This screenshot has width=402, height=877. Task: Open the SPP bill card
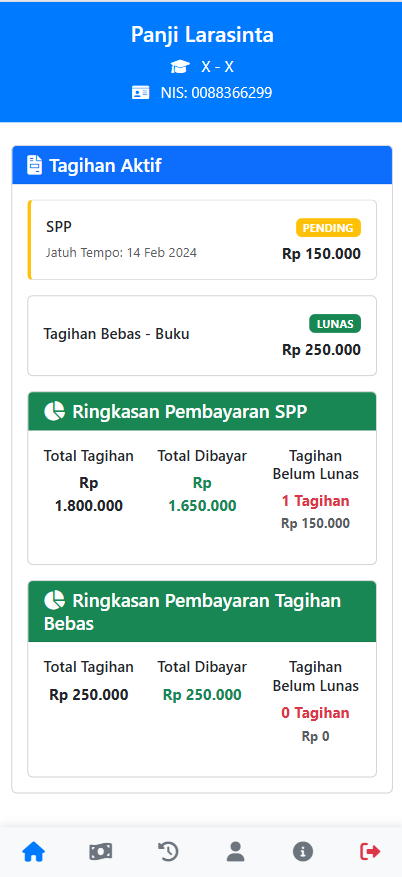pos(202,240)
